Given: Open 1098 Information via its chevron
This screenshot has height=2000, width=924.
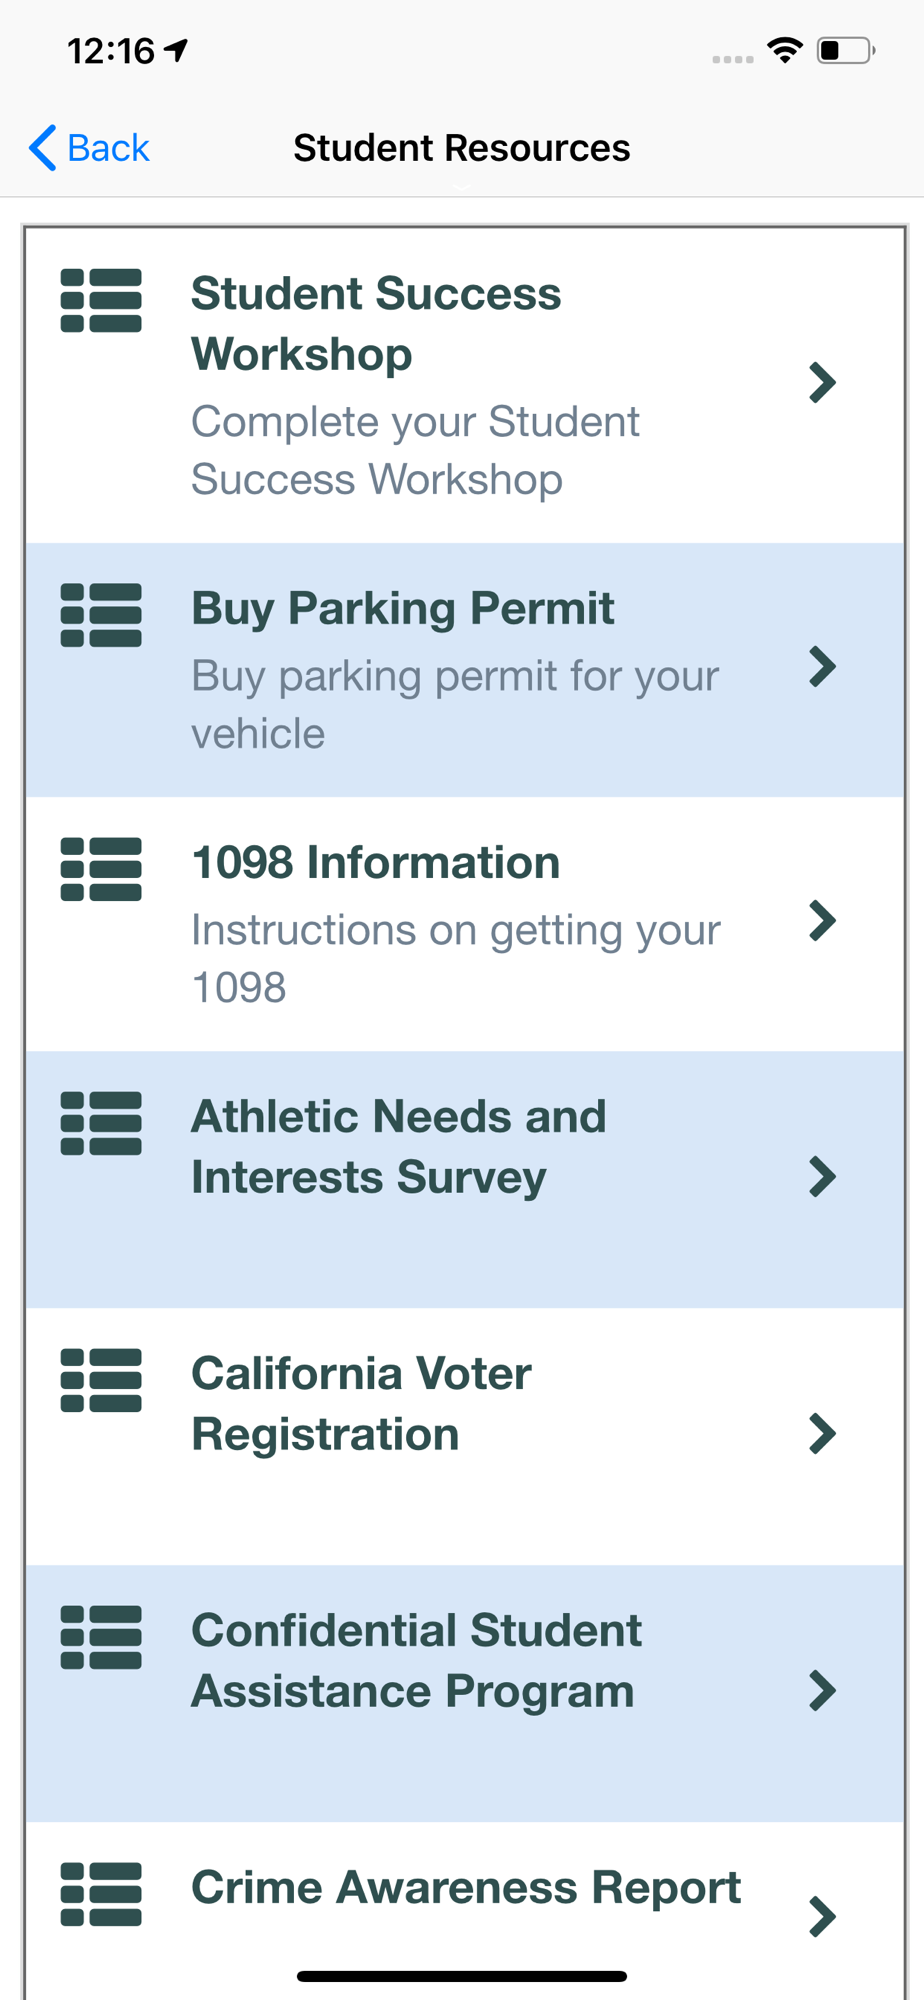Looking at the screenshot, I should [x=822, y=921].
